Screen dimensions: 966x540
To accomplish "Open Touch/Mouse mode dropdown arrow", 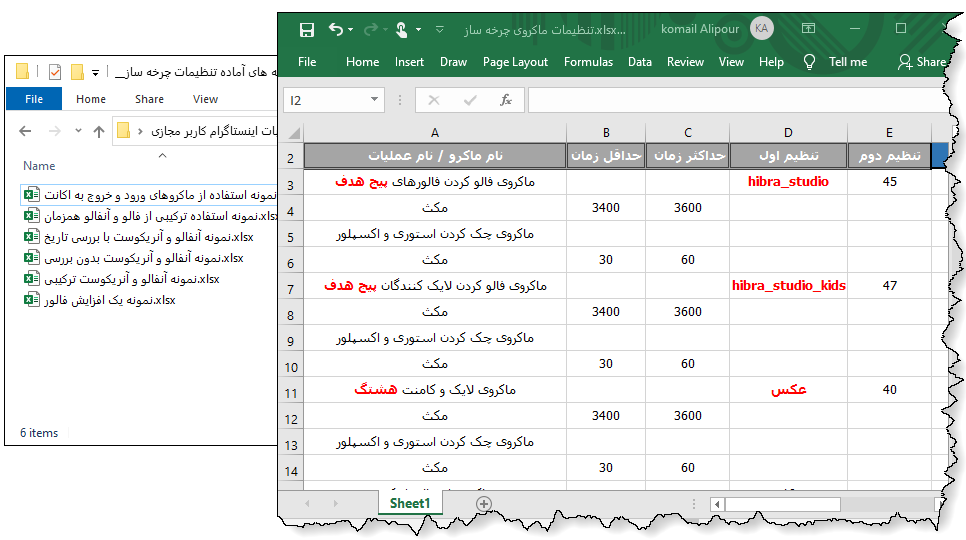I will (418, 29).
